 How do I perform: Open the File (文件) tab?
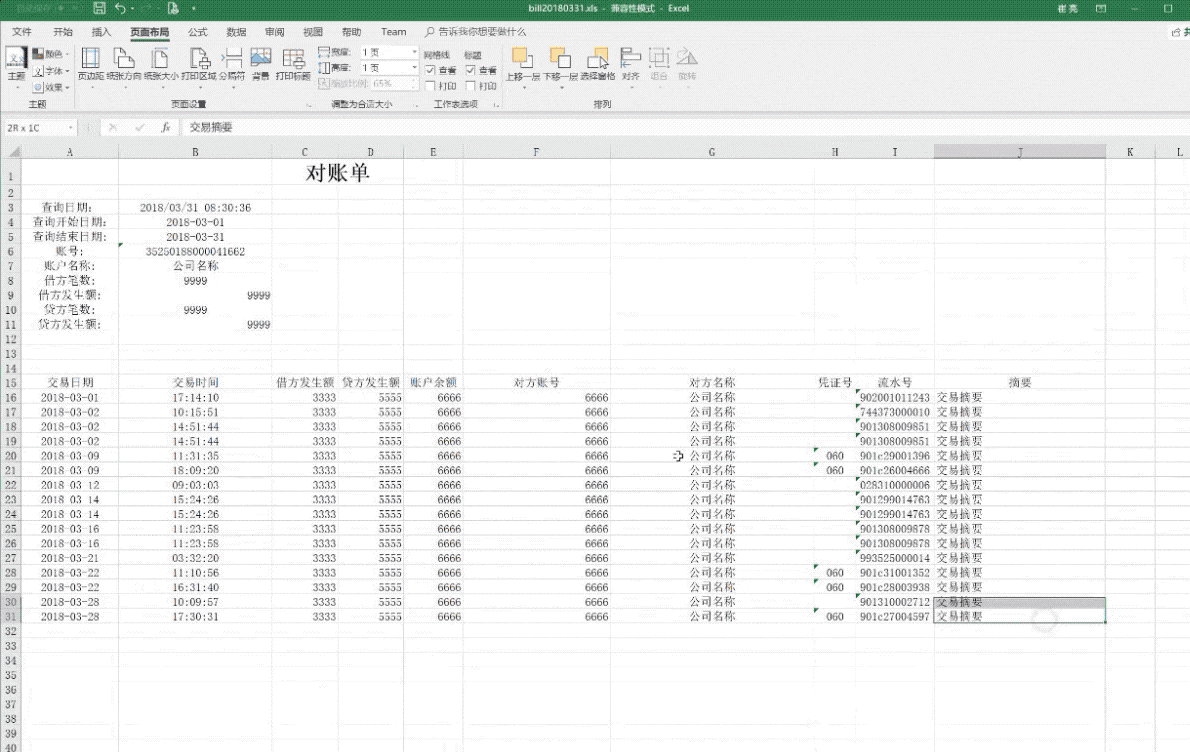[x=22, y=32]
